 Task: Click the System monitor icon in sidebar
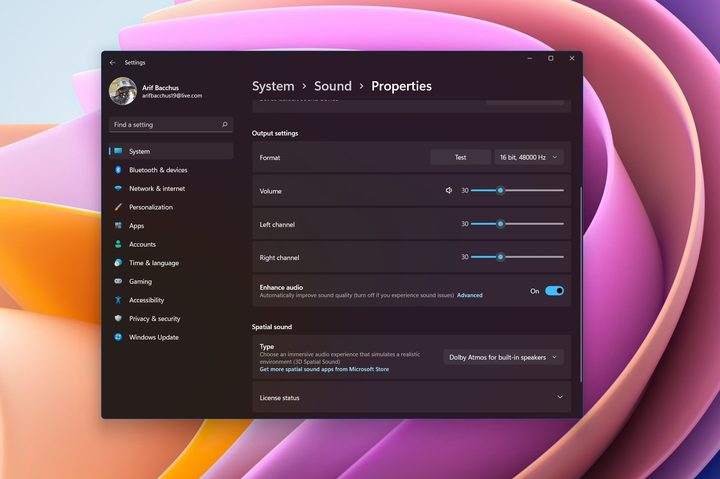point(118,151)
